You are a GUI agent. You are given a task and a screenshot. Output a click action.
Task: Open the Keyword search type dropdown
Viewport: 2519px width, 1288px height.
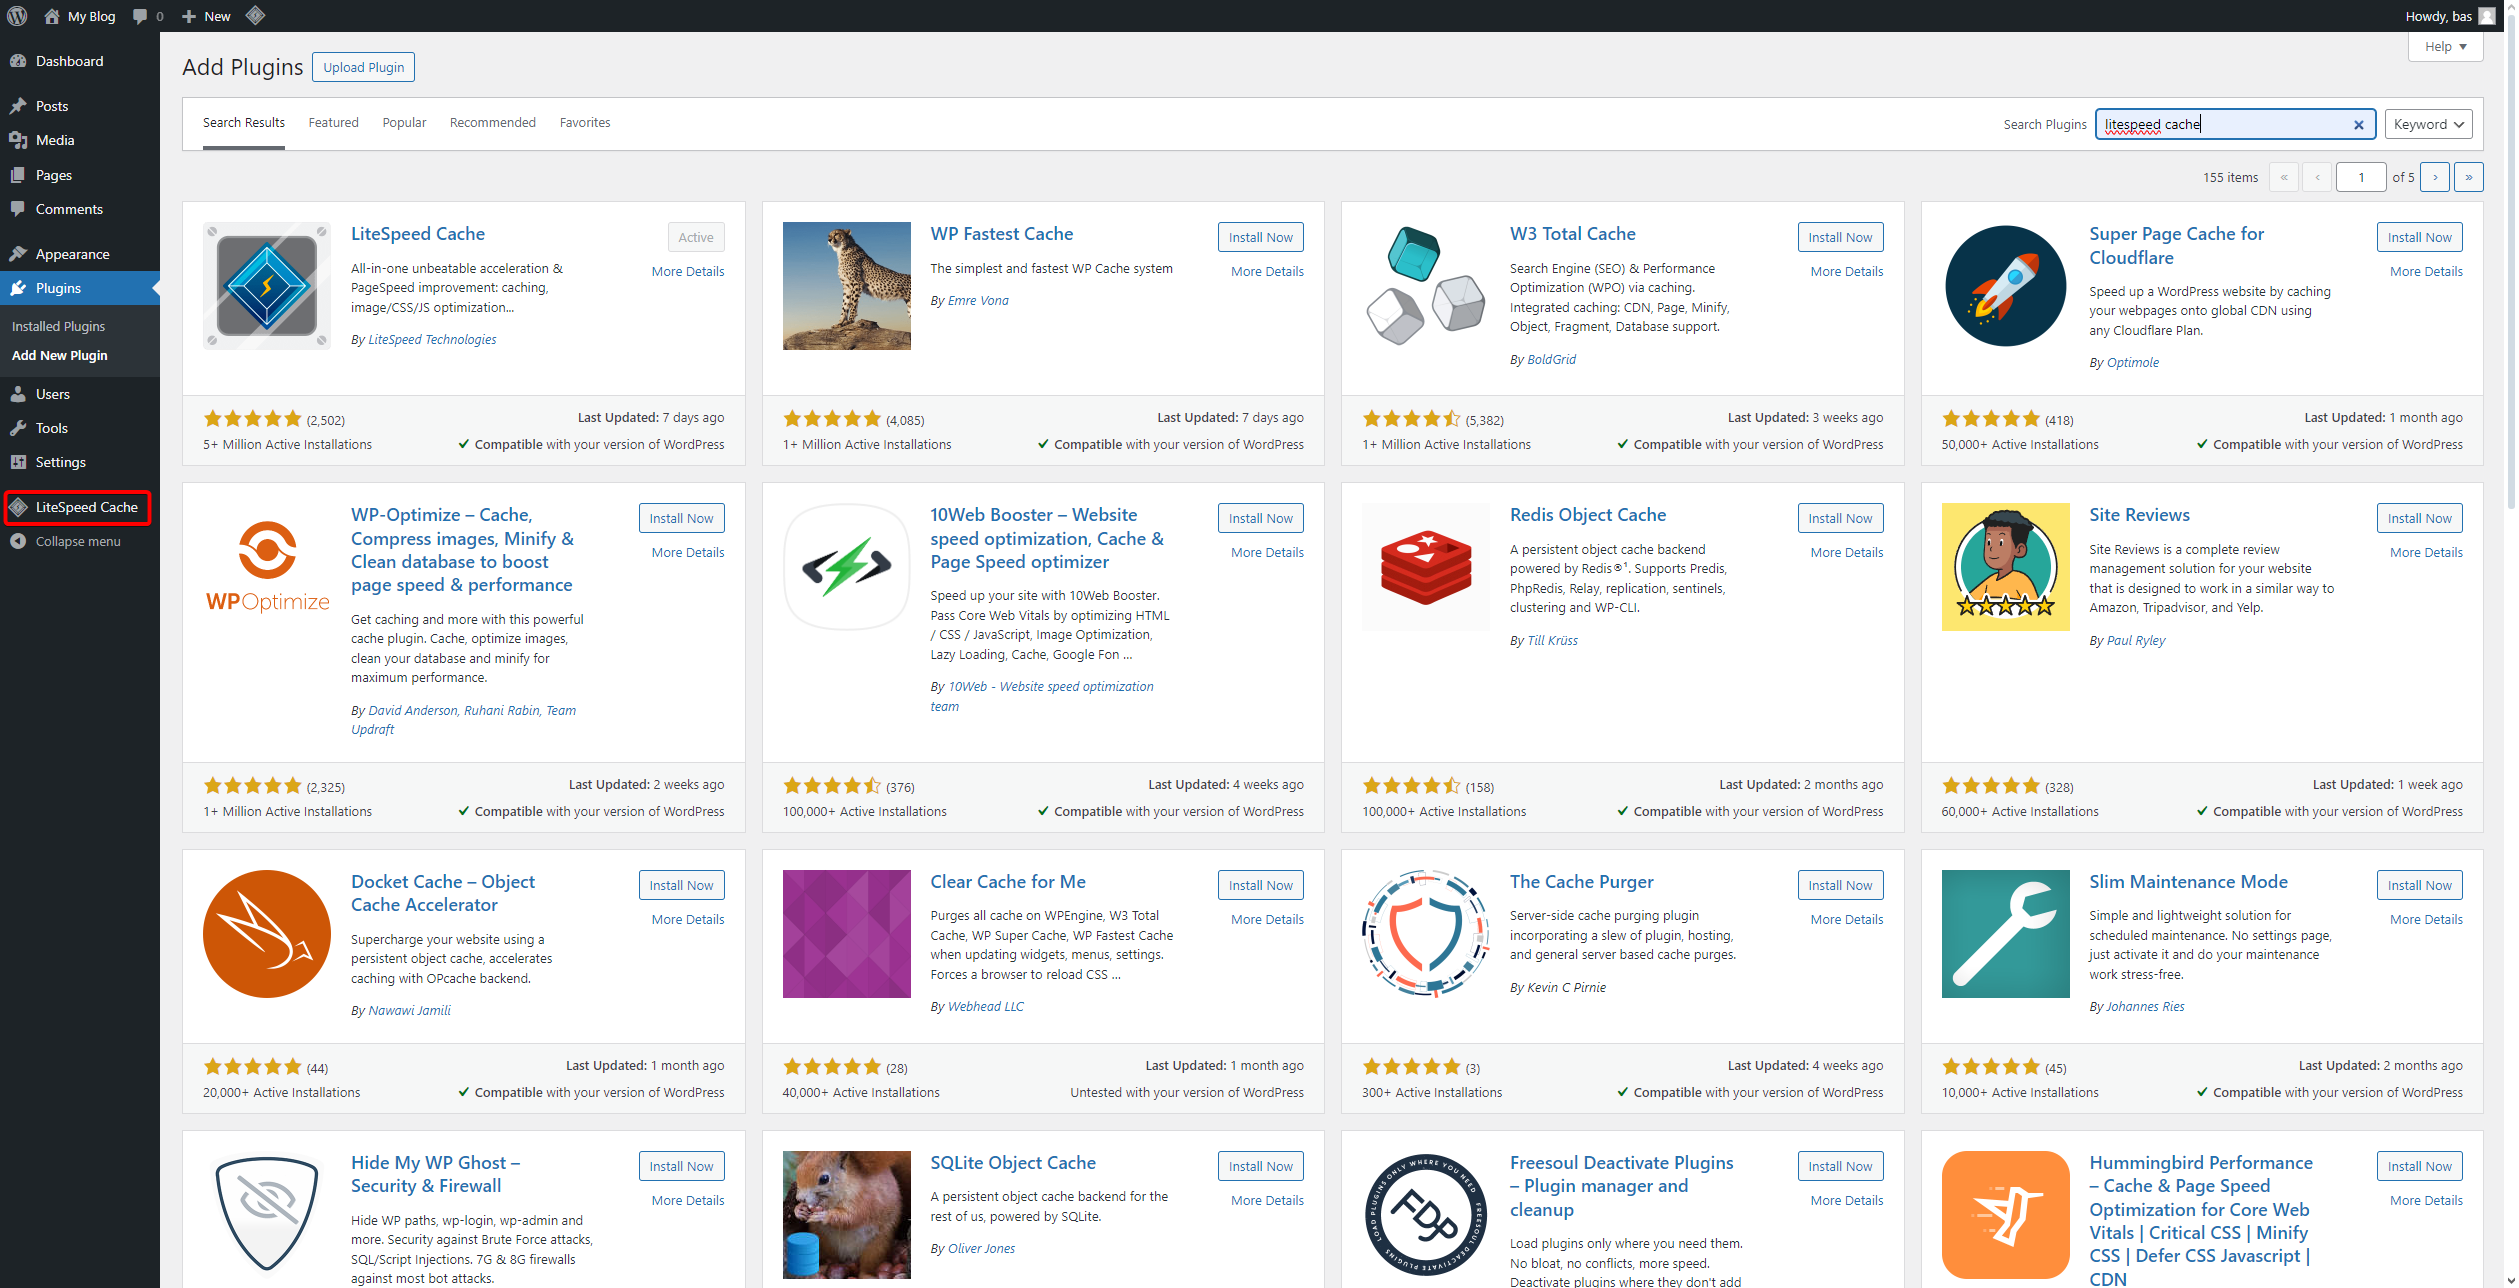[2427, 124]
